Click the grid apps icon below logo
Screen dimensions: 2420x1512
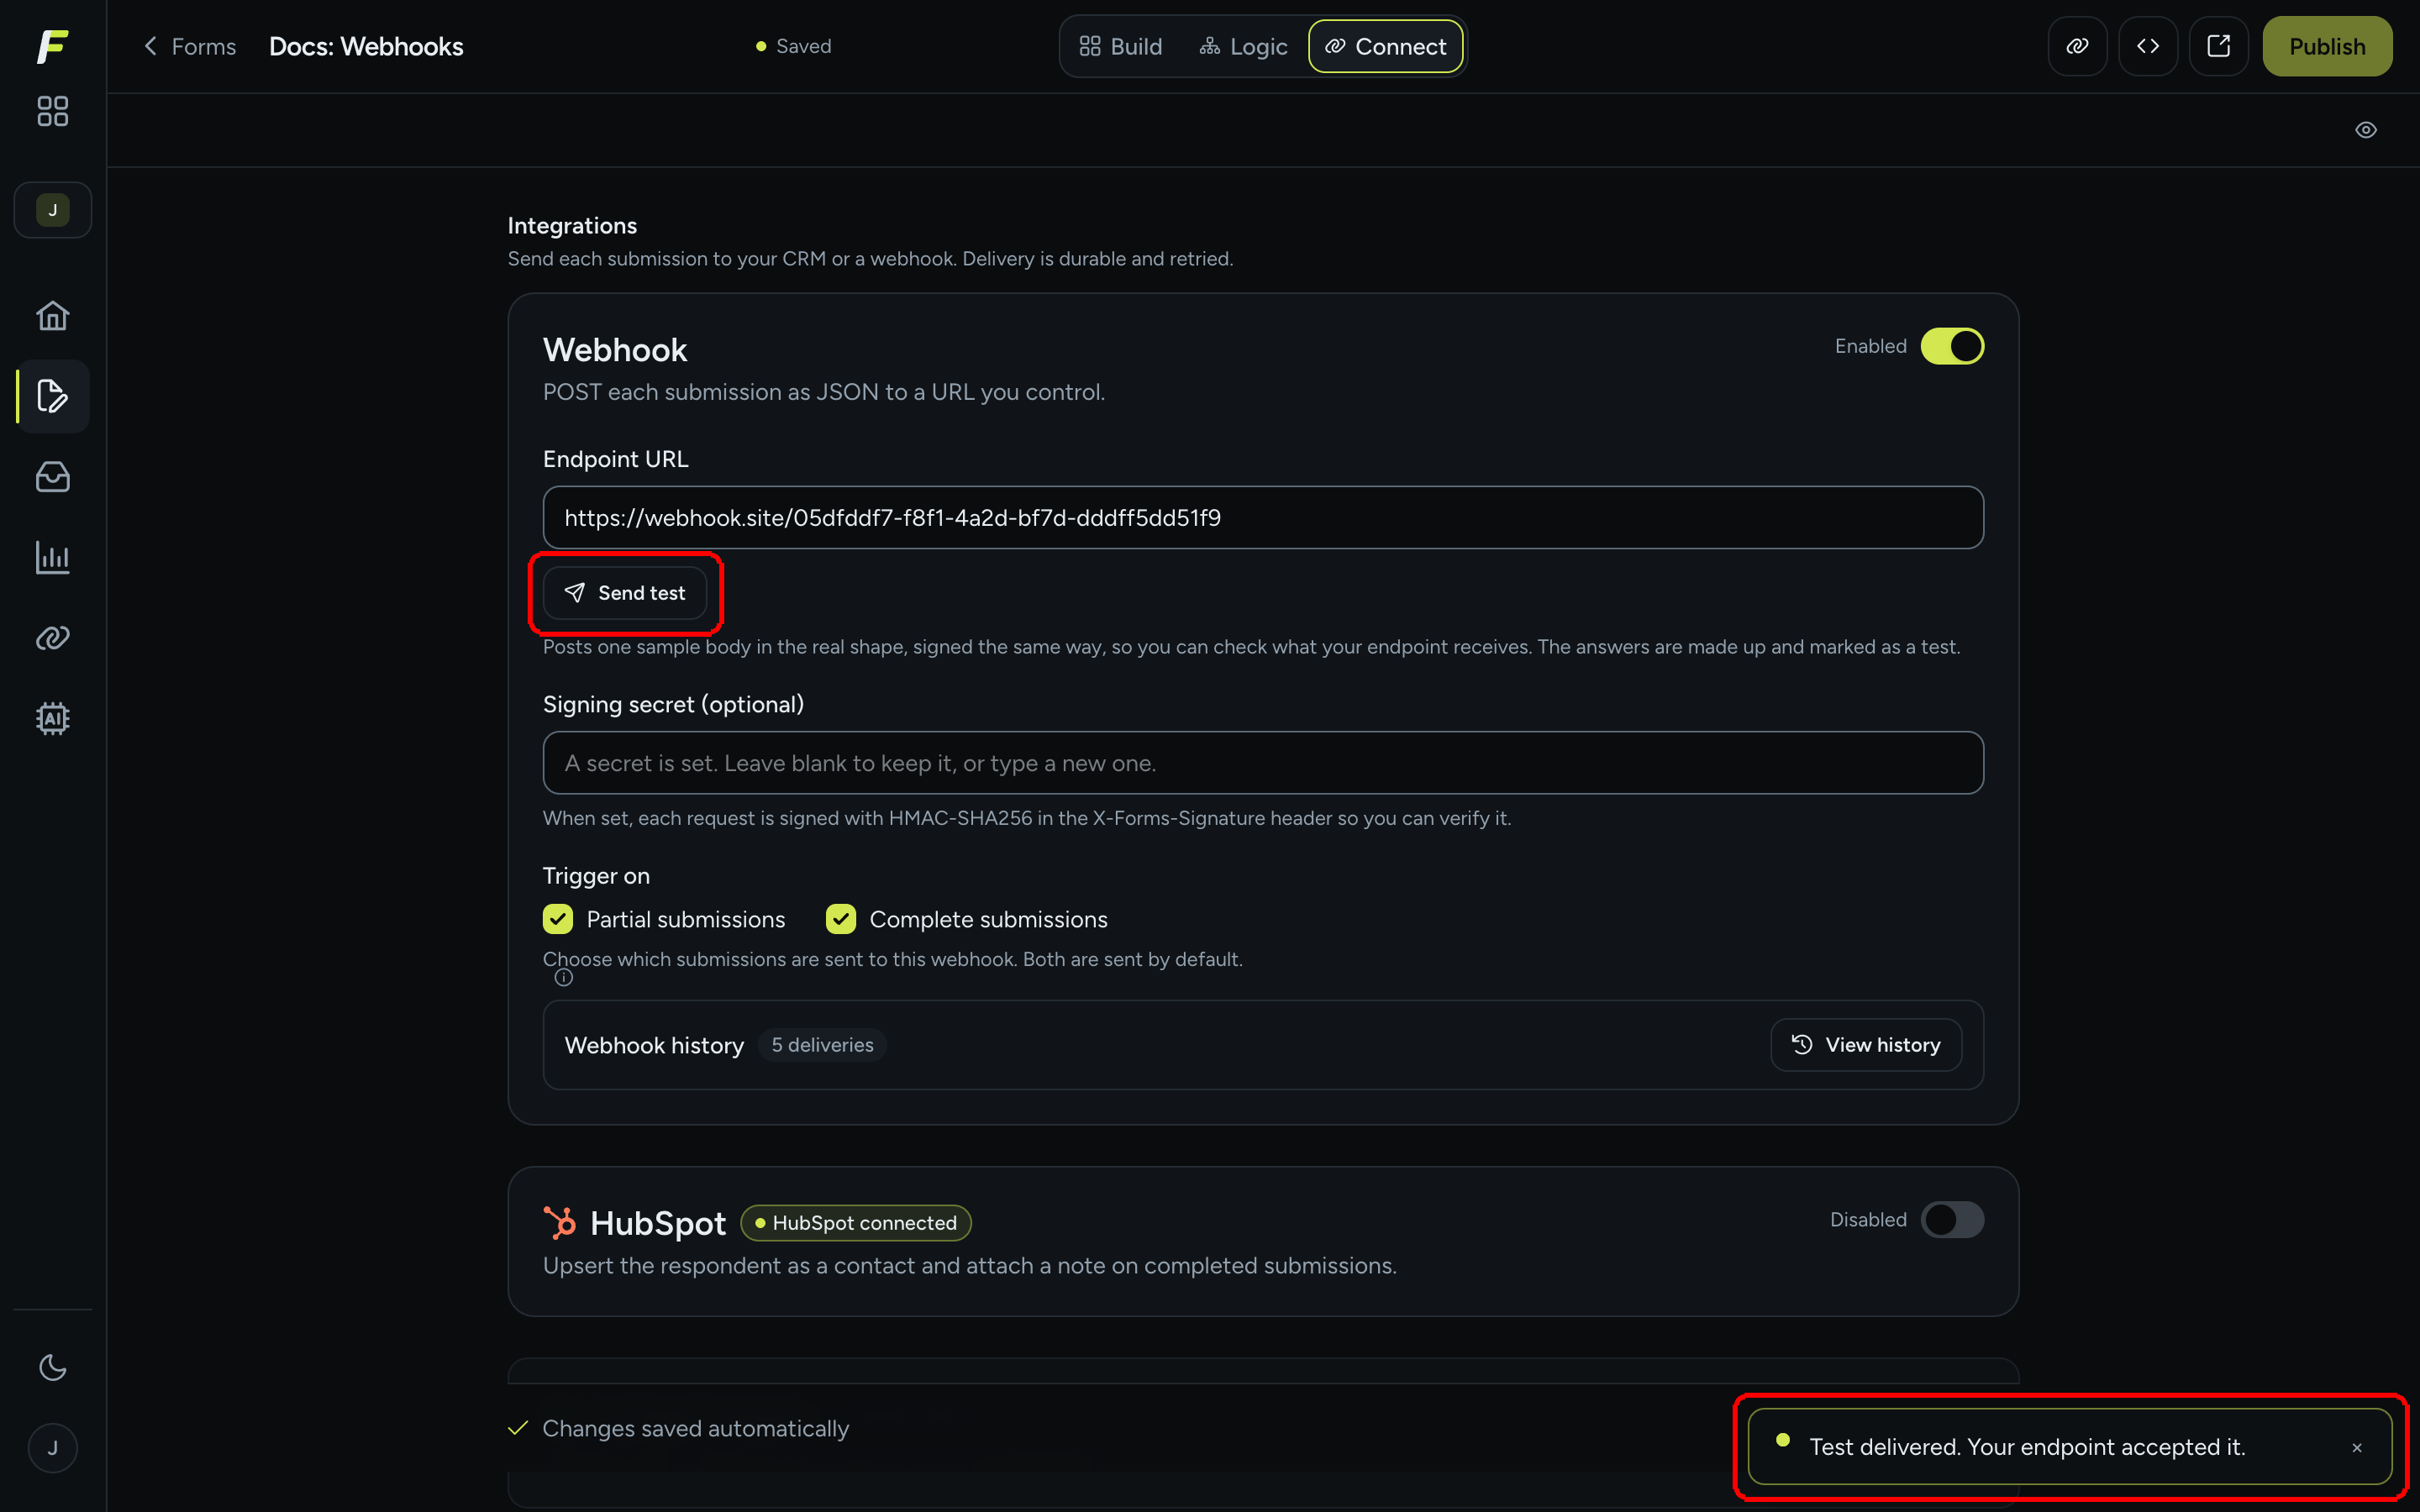click(52, 111)
